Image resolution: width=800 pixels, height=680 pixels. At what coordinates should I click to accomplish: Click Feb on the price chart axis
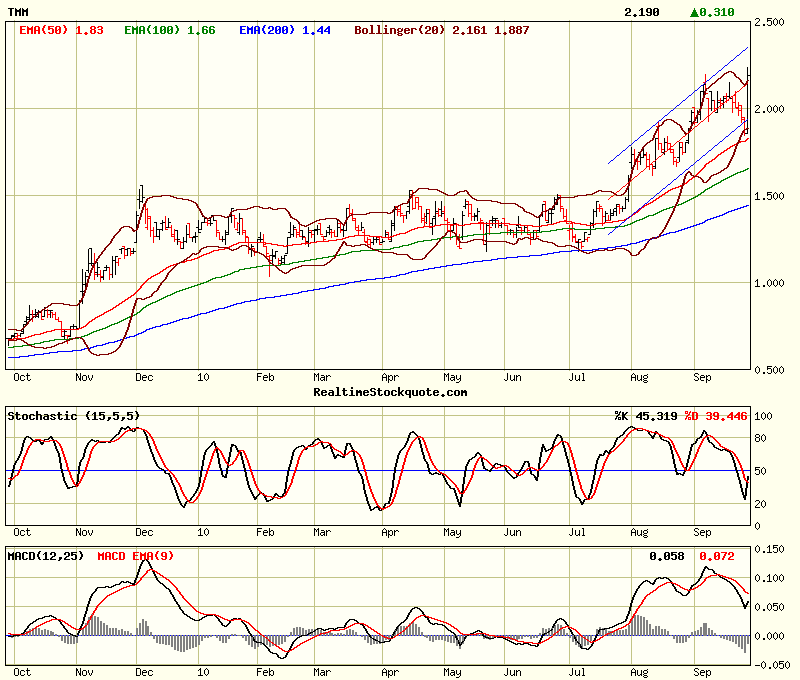pyautogui.click(x=265, y=377)
